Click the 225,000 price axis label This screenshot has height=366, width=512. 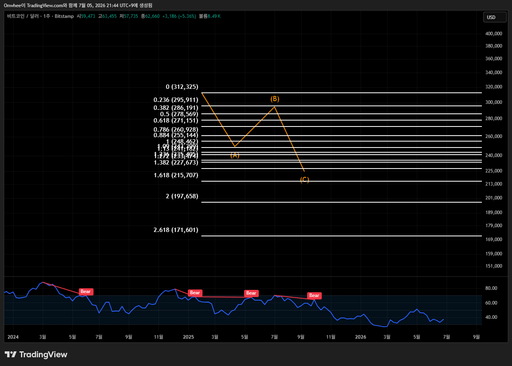(494, 171)
